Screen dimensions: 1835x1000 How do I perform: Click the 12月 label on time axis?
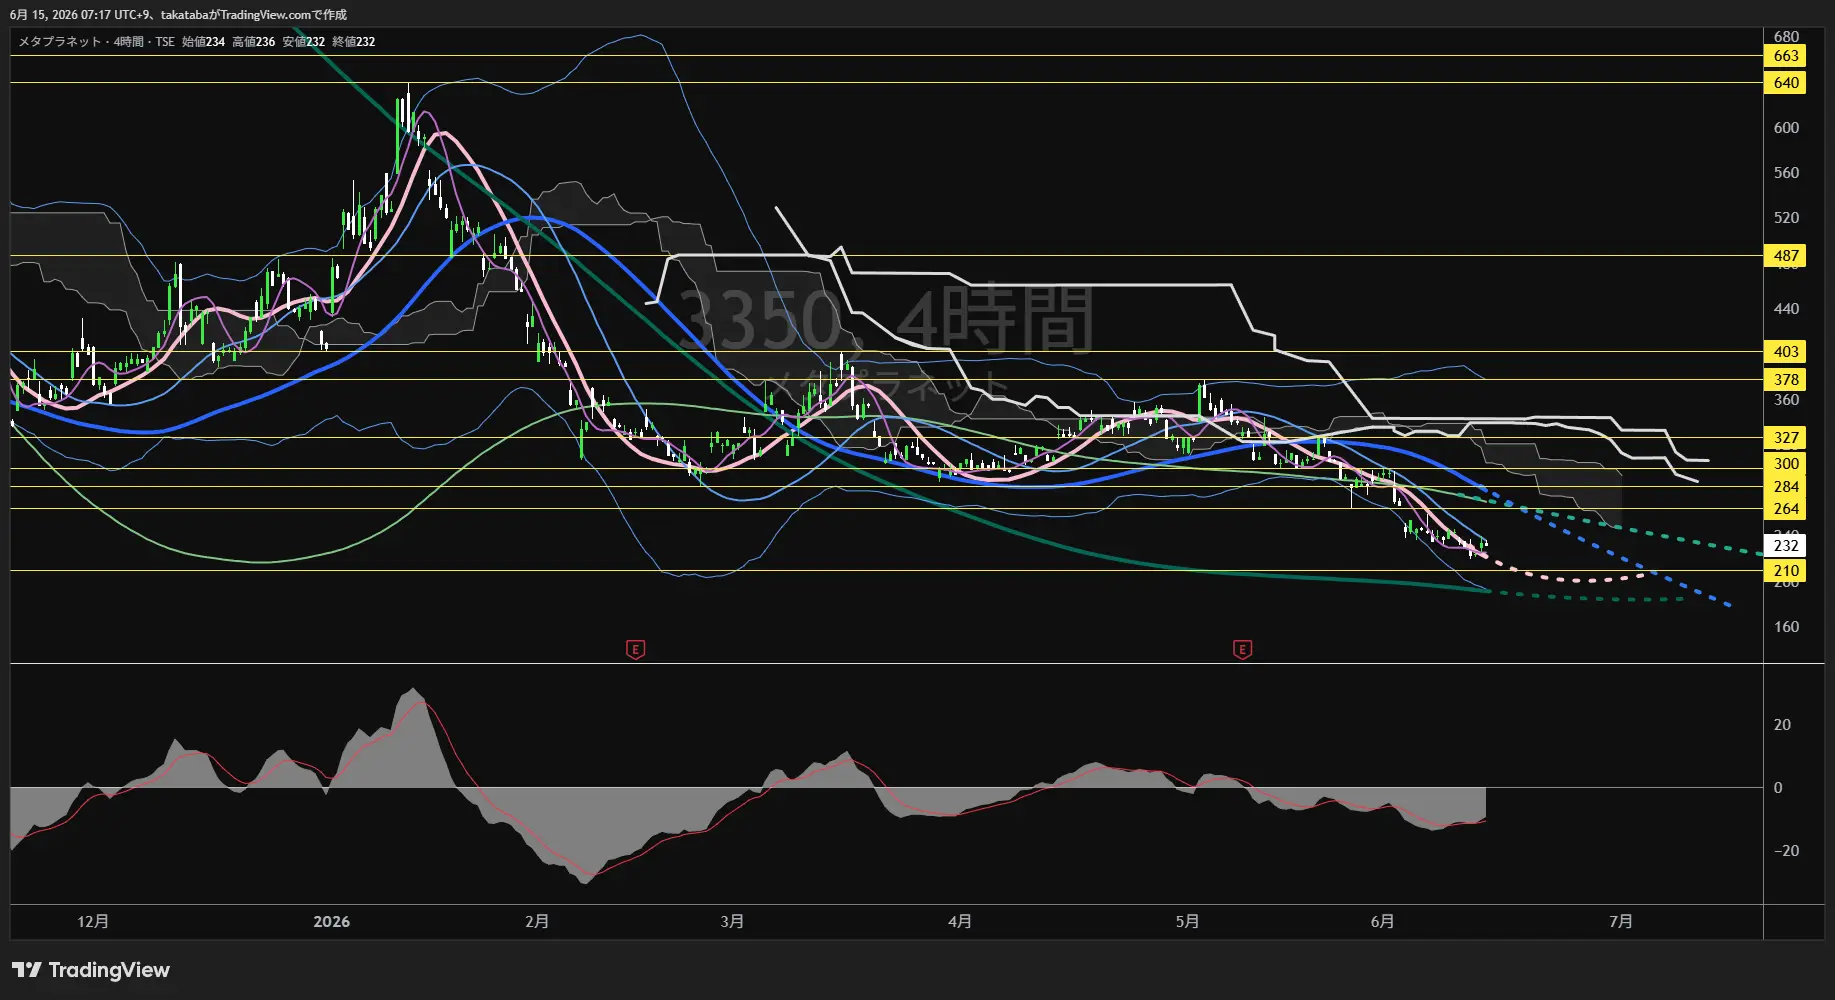pos(93,921)
